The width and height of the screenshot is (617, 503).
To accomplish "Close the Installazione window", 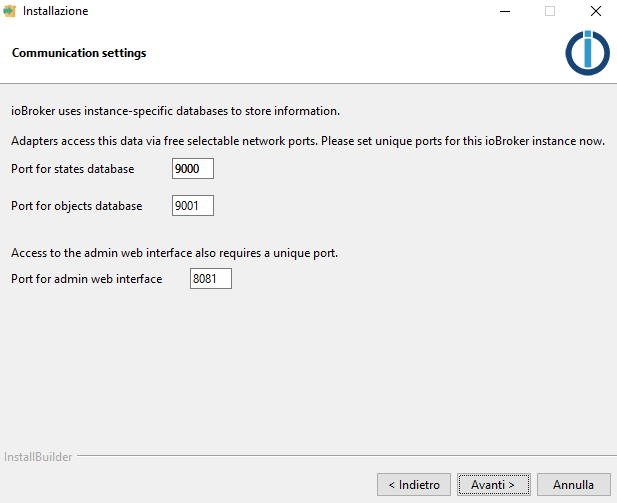I will tap(596, 11).
